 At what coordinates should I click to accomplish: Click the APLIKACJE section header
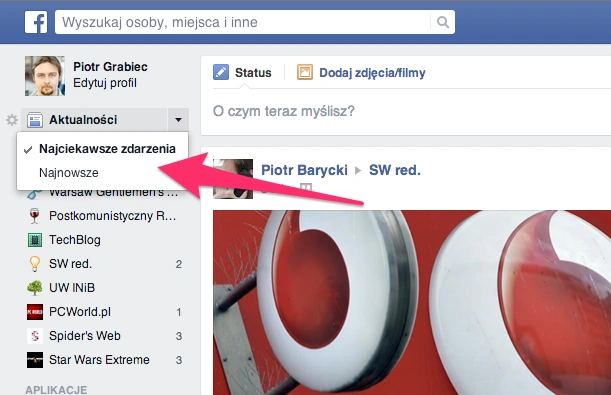(x=56, y=390)
